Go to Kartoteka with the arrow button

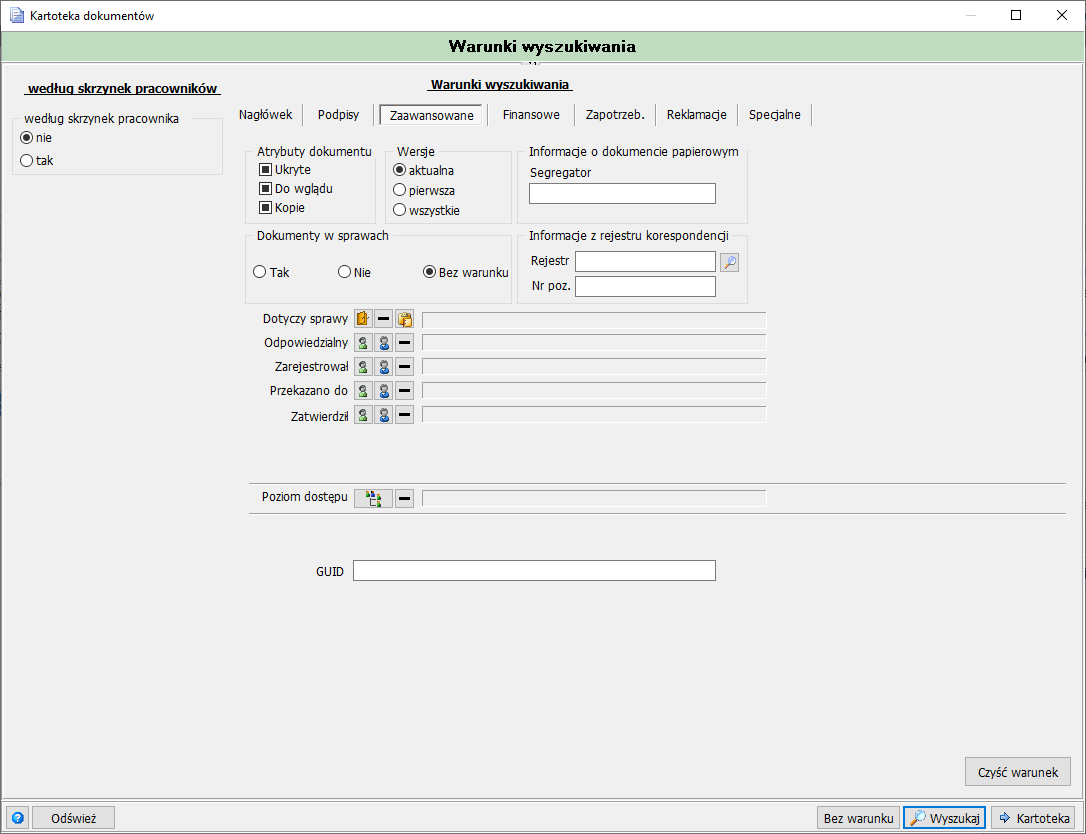[1033, 818]
